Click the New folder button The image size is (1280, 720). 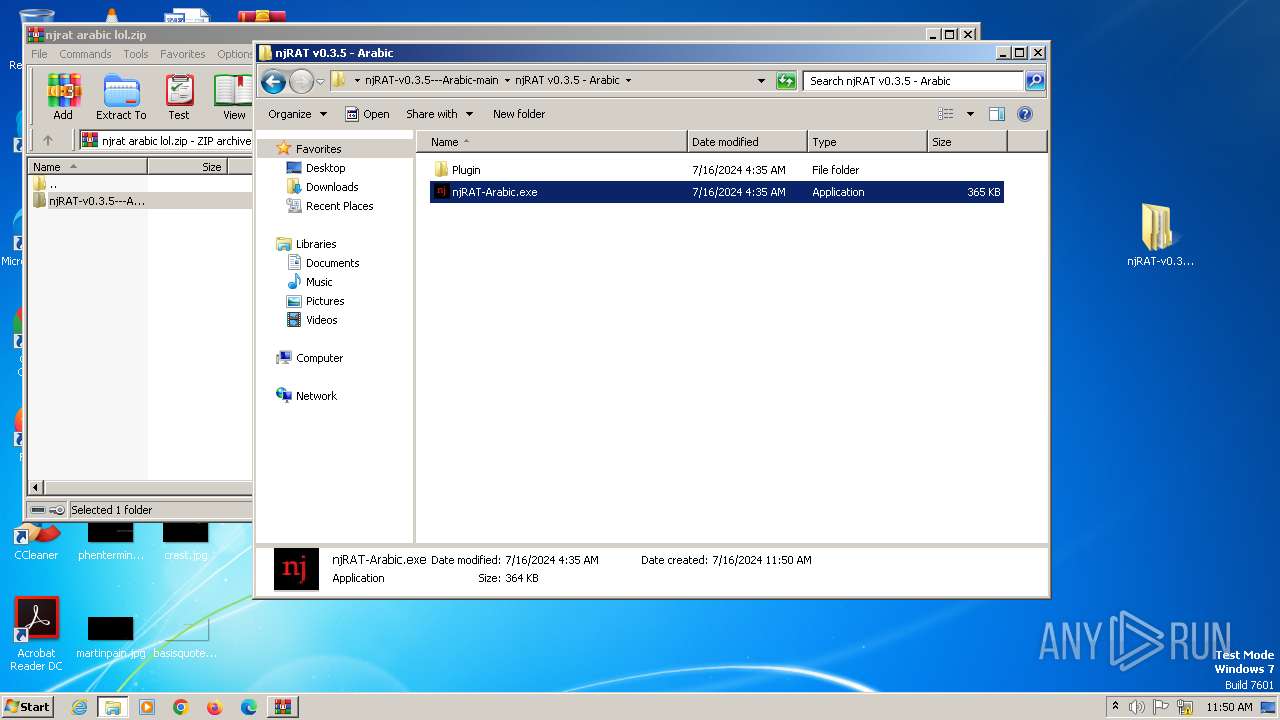pyautogui.click(x=519, y=114)
